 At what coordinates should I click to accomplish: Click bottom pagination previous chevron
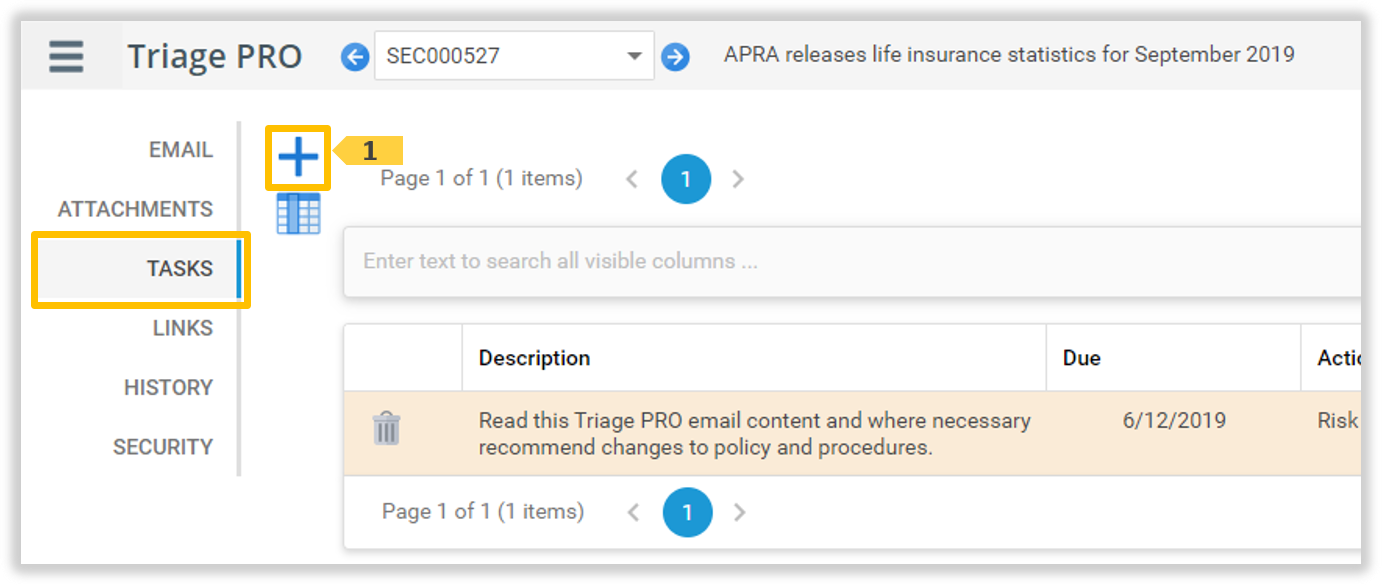(633, 512)
